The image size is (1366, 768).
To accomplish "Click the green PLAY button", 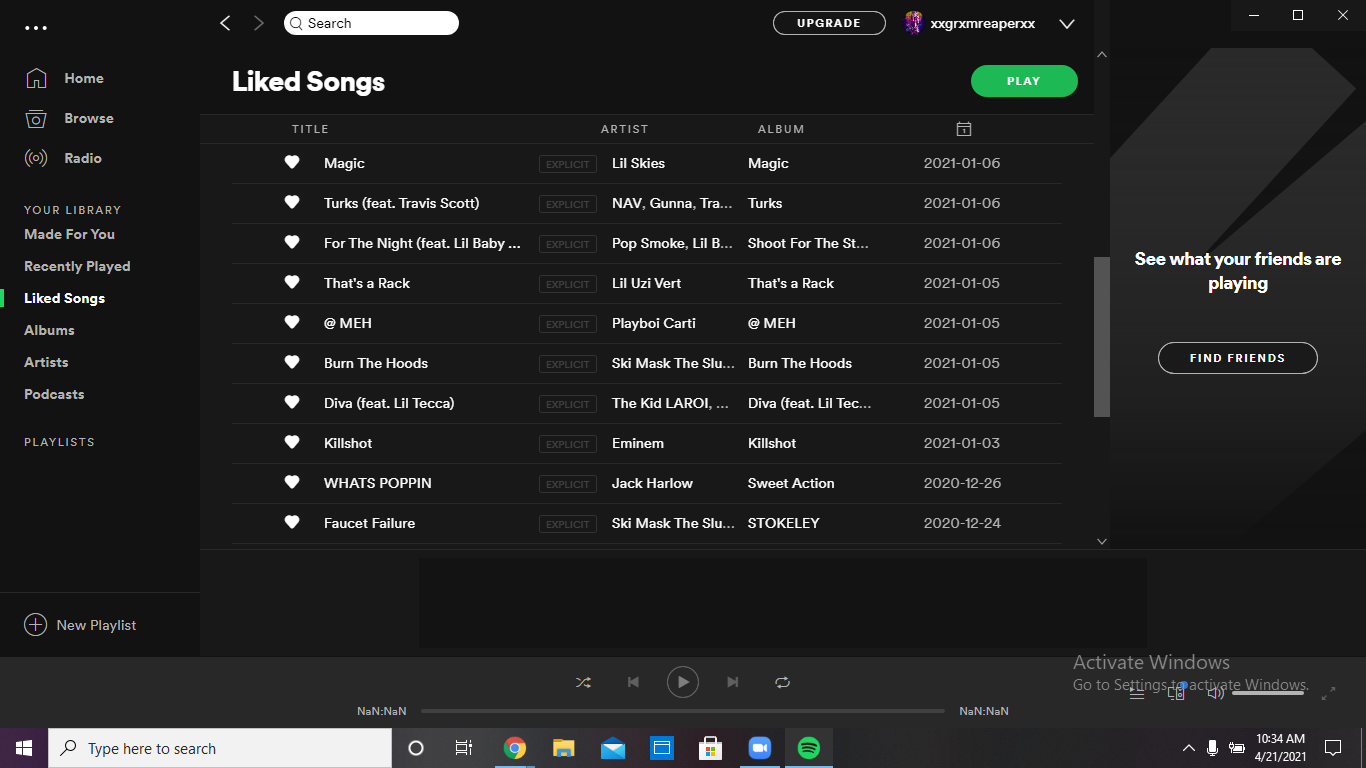I will click(1023, 81).
